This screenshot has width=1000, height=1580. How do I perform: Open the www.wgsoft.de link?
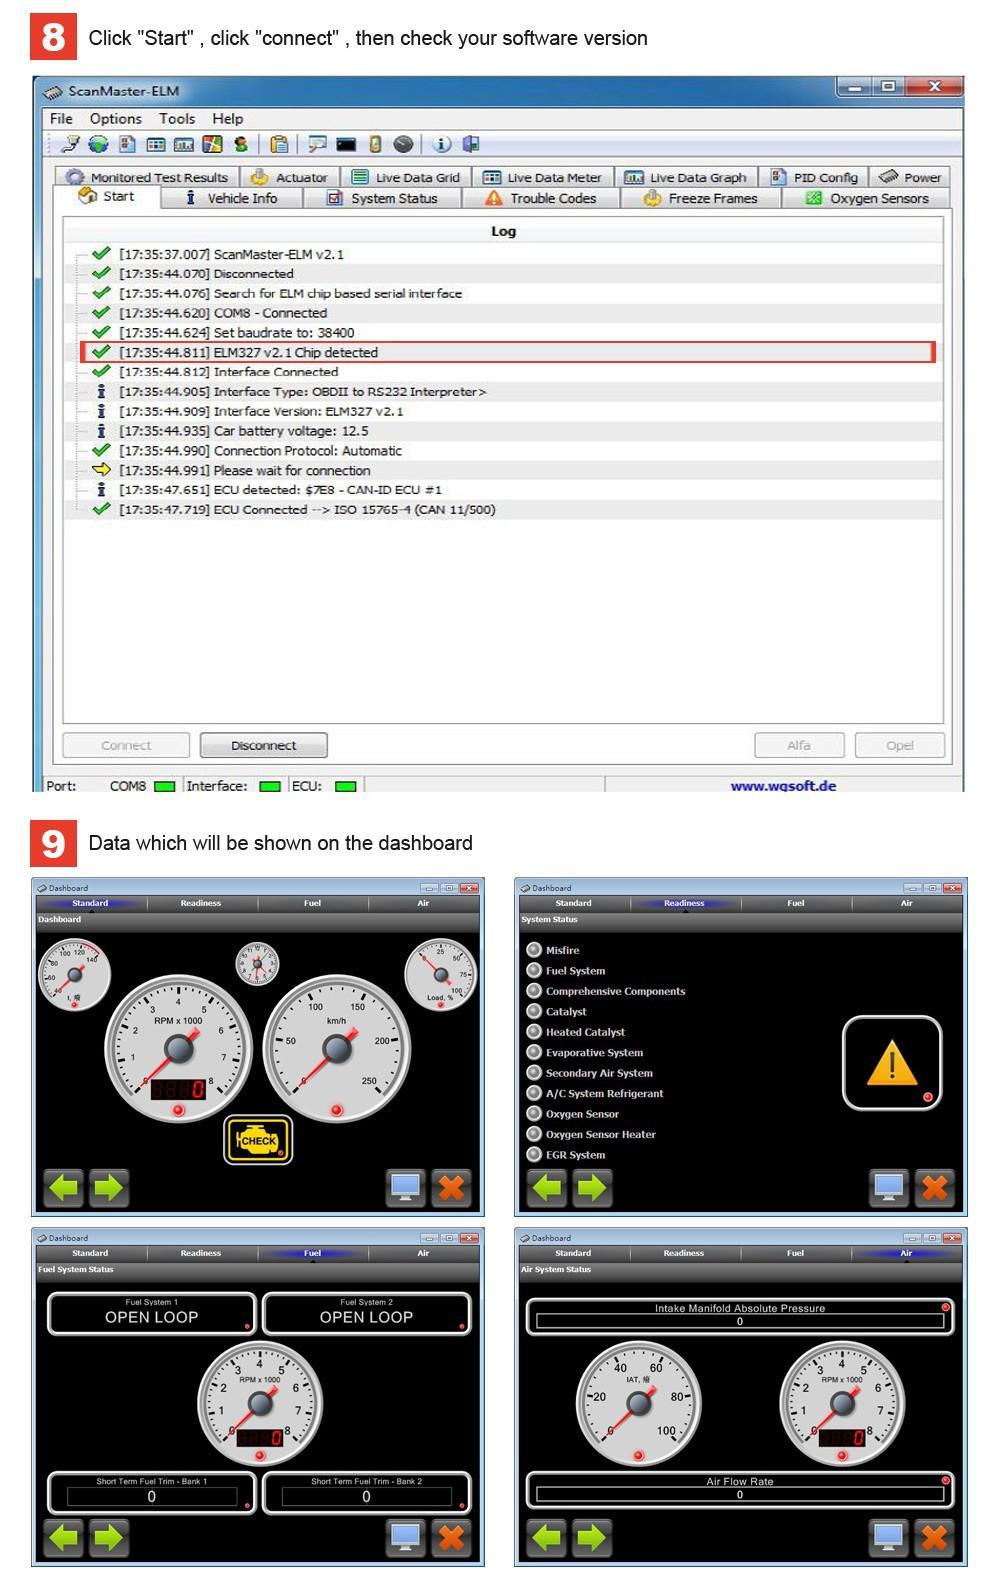(783, 785)
